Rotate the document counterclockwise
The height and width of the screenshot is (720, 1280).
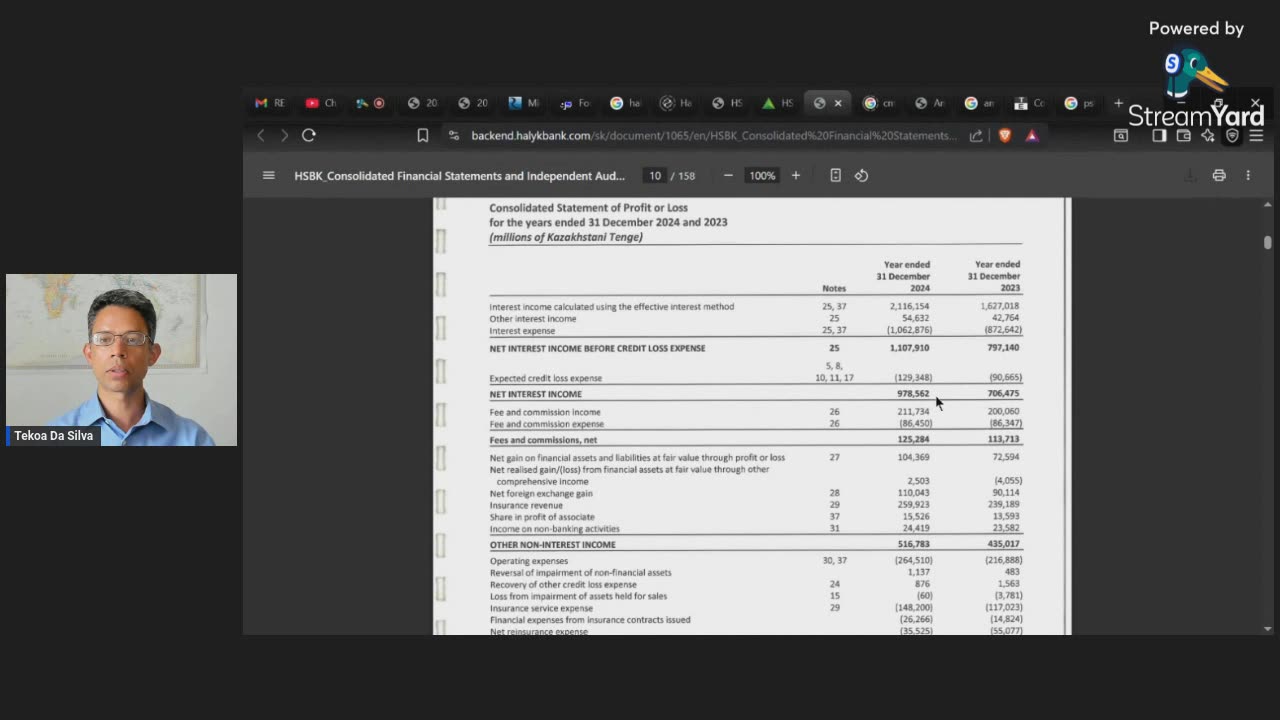coord(861,175)
